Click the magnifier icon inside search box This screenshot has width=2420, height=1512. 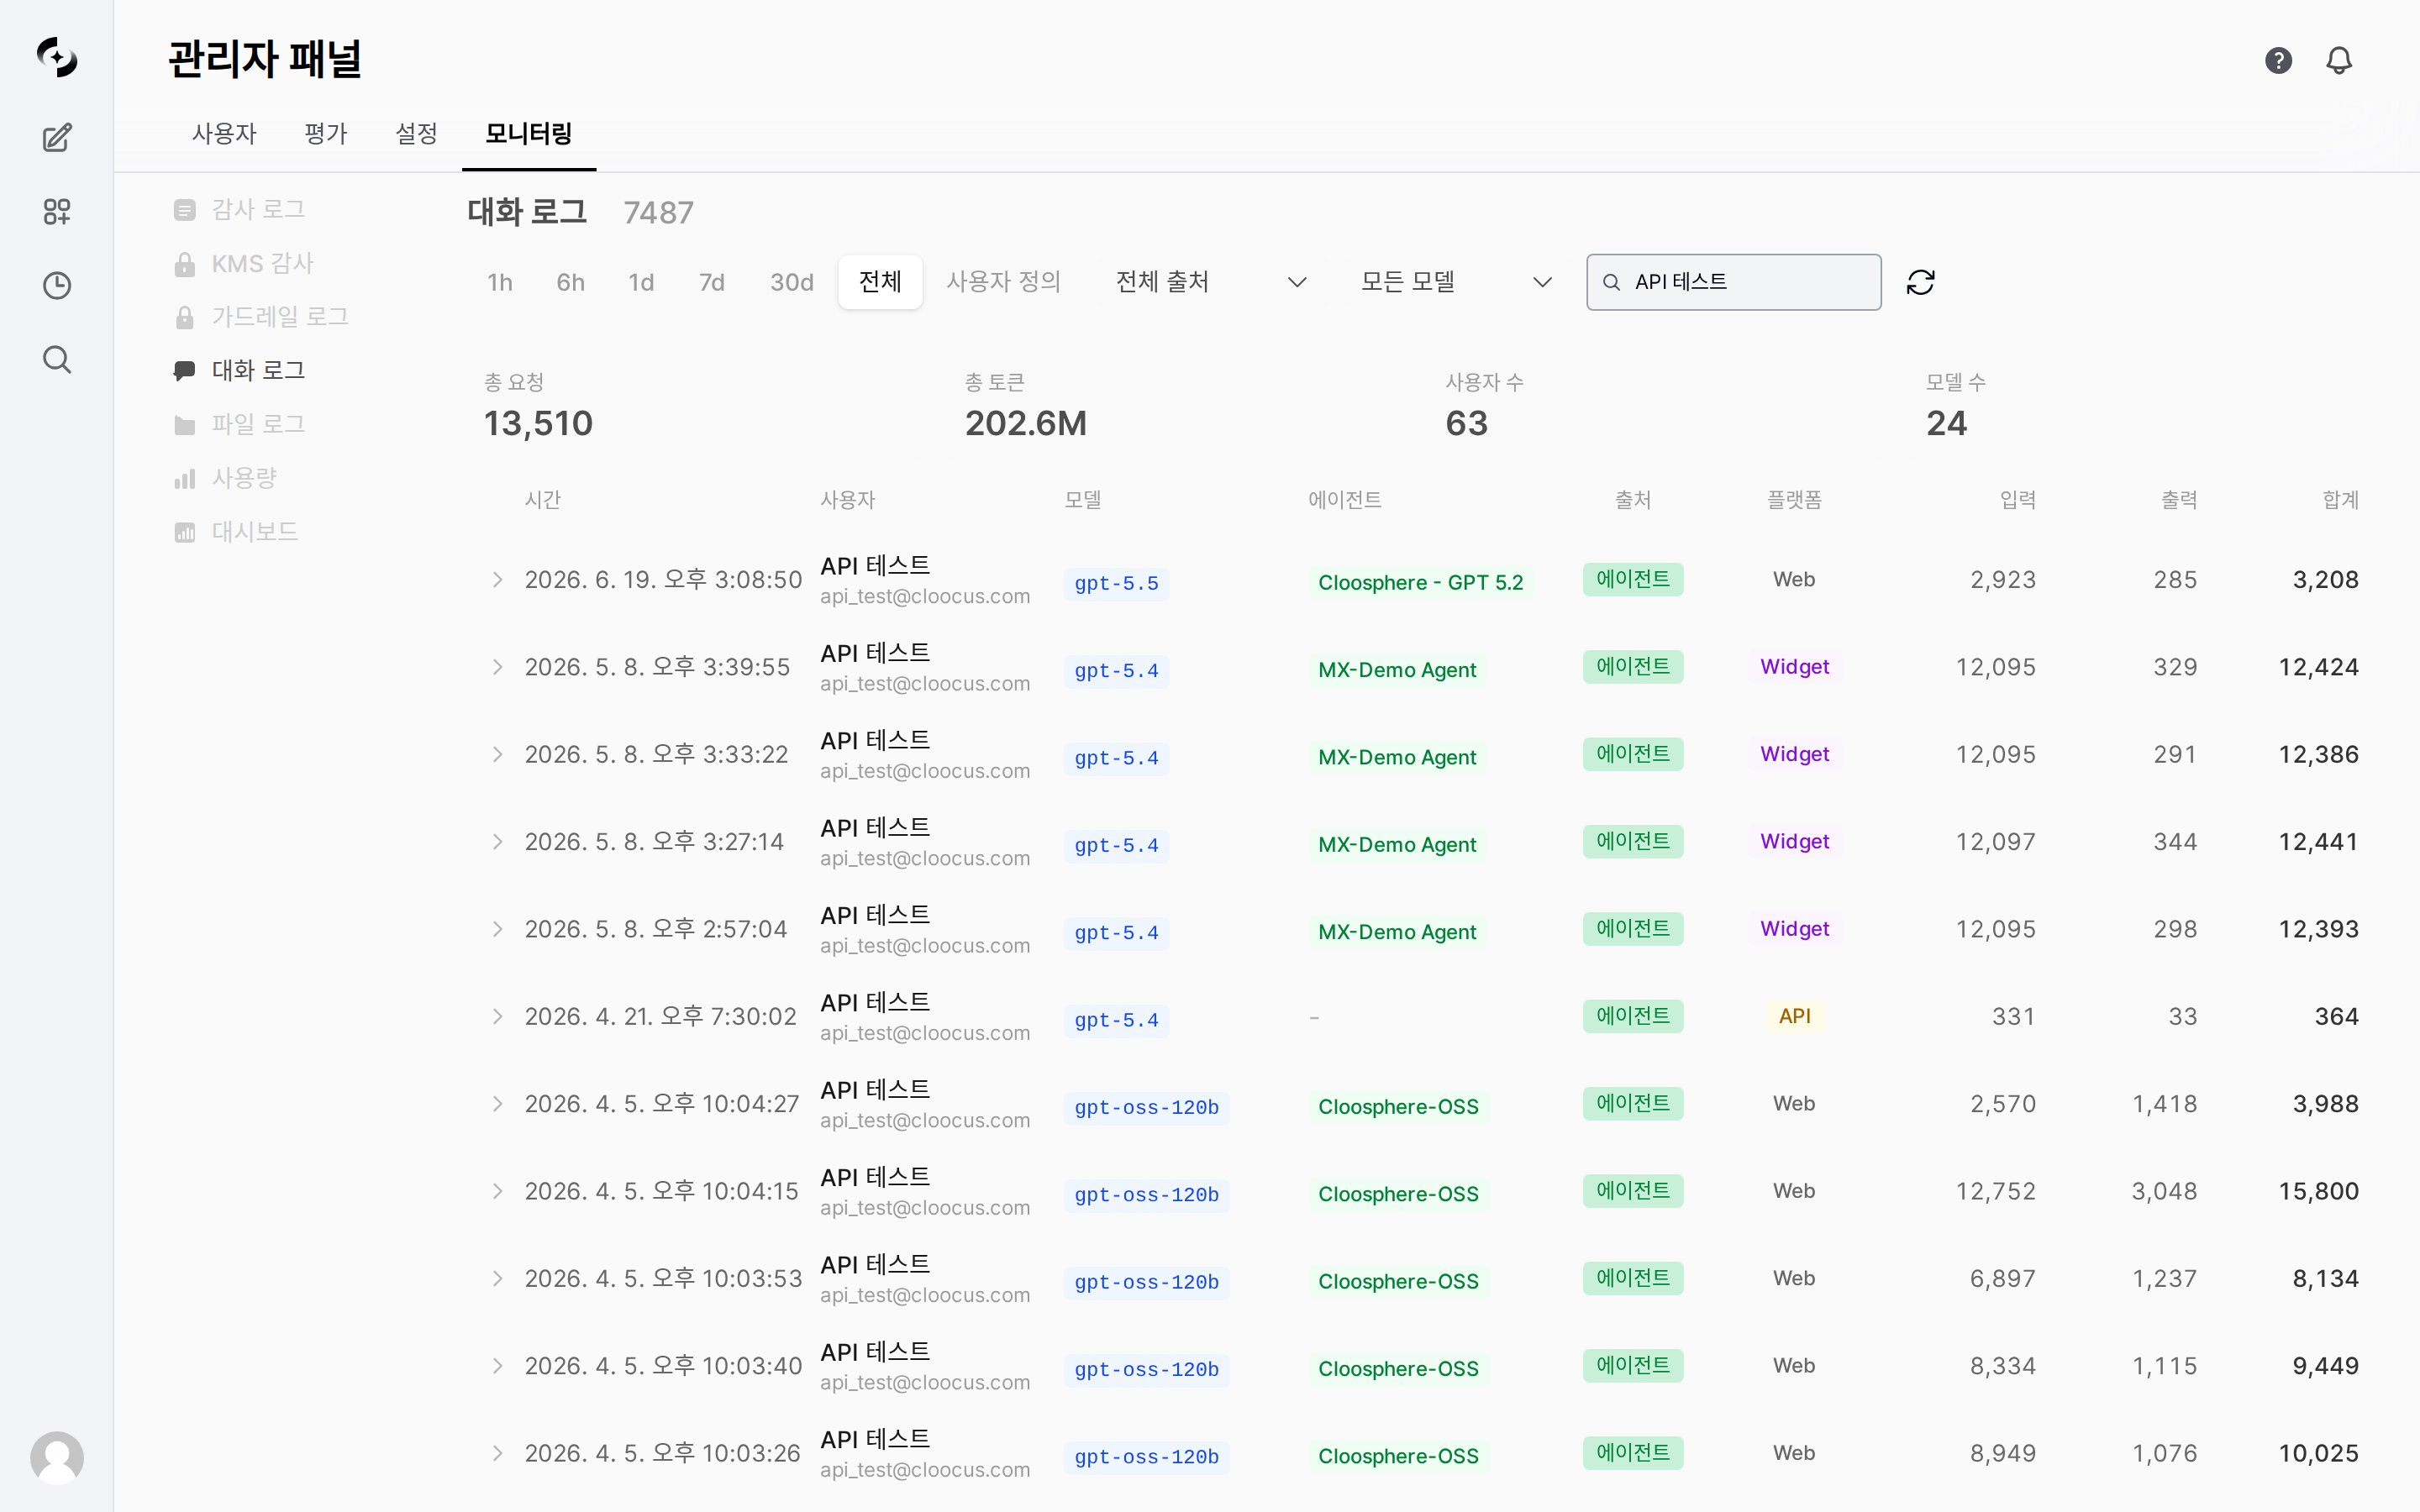pyautogui.click(x=1611, y=282)
